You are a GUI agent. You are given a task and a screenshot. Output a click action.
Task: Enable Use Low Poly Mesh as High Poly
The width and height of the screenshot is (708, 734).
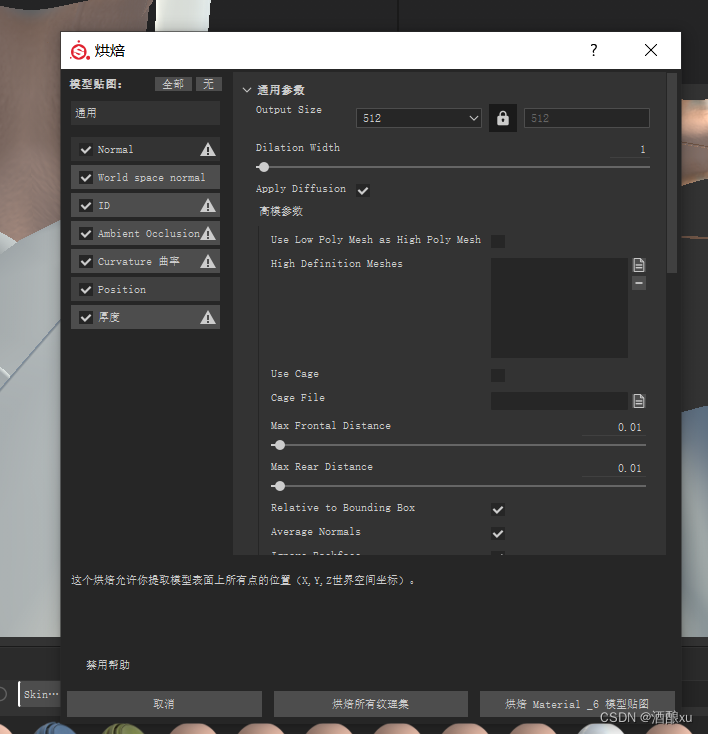pyautogui.click(x=498, y=242)
